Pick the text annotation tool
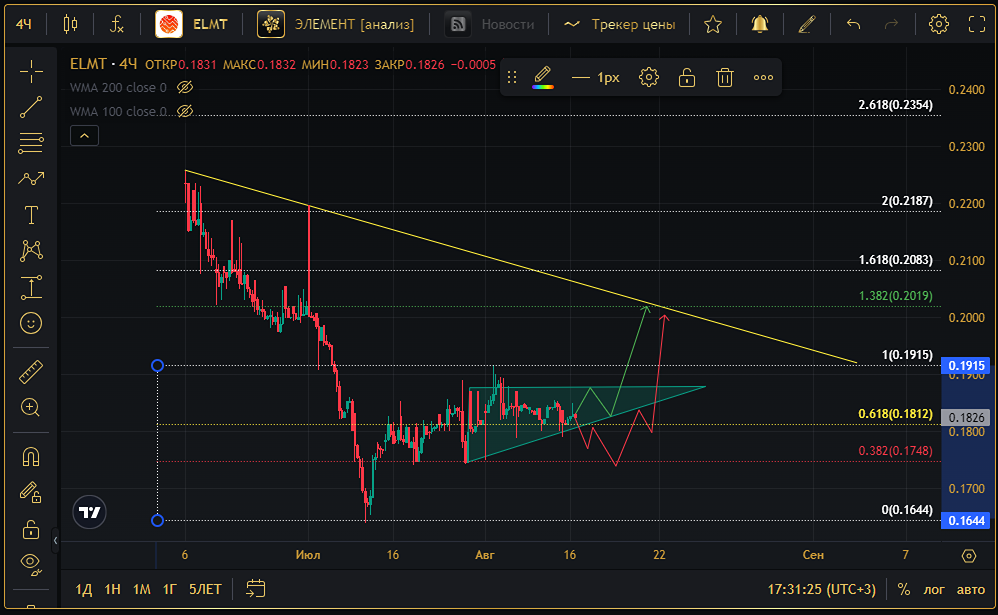 pyautogui.click(x=31, y=215)
